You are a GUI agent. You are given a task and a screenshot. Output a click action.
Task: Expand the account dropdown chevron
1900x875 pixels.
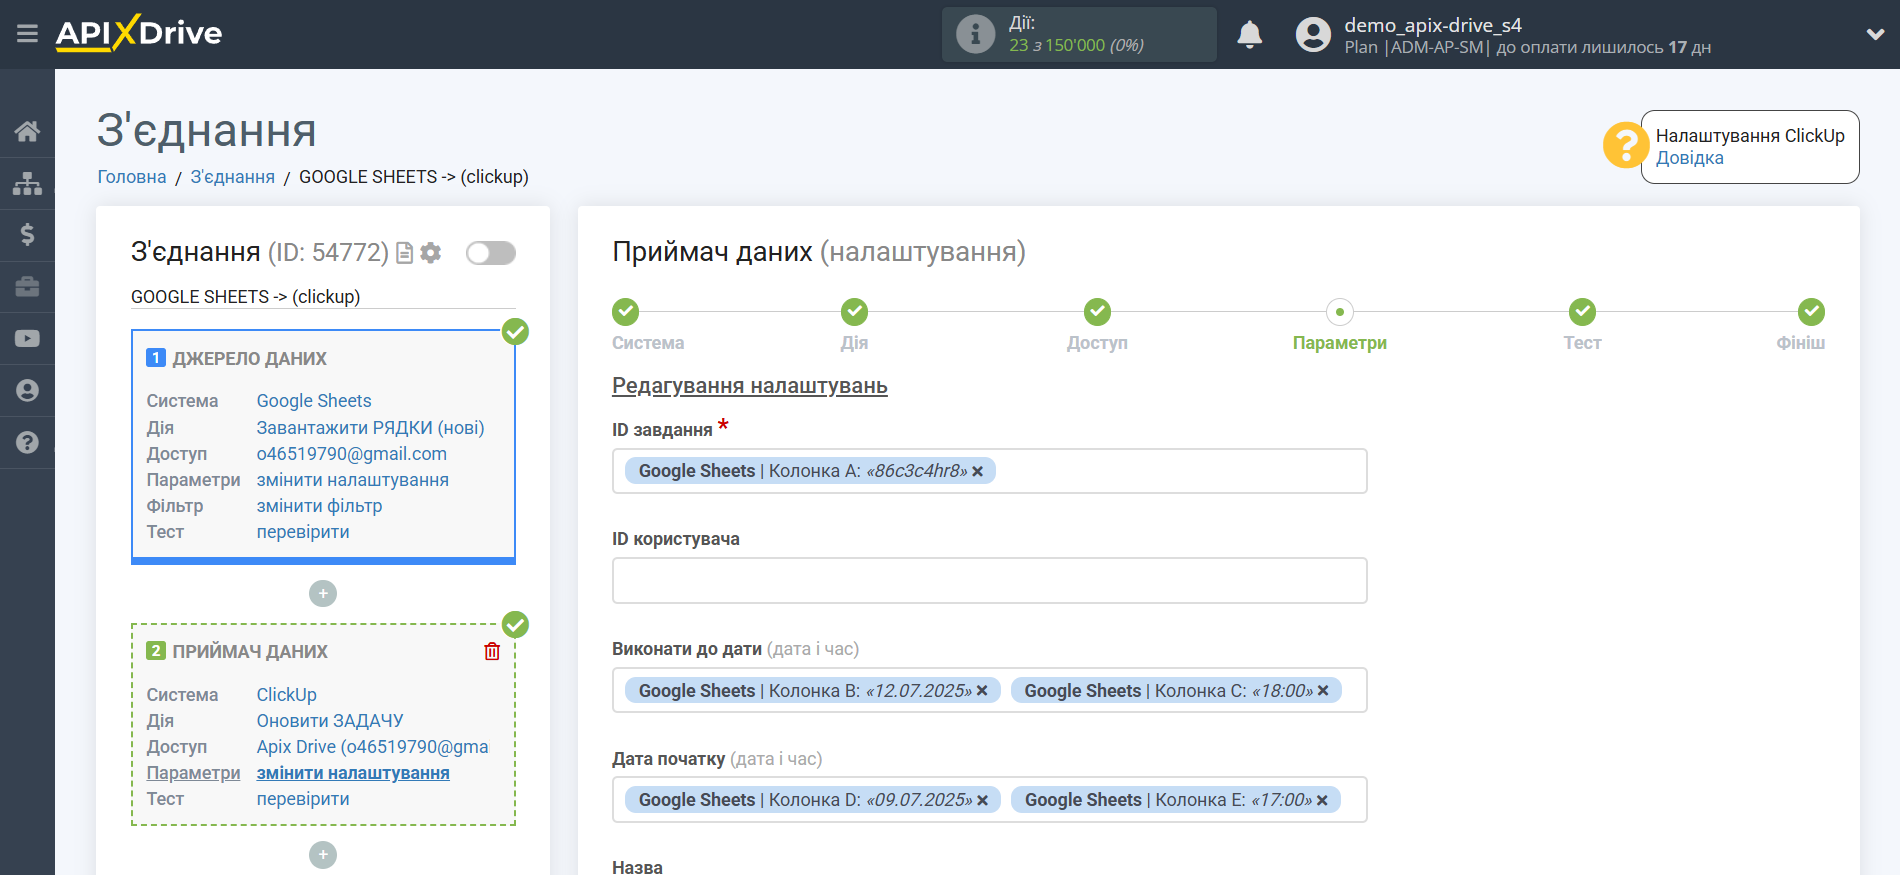[1875, 34]
